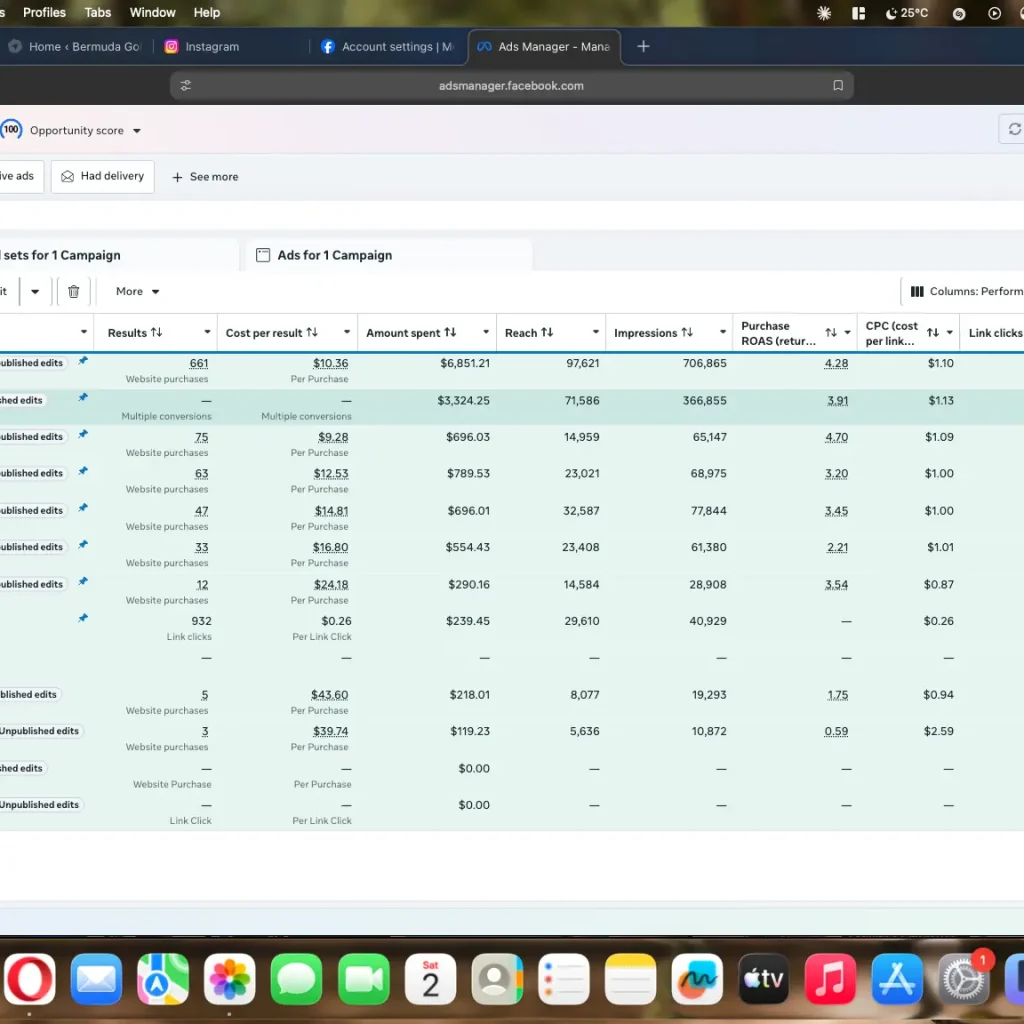Screen dimensions: 1024x1024
Task: Click the adsmanager.facebook.com address field
Action: (511, 86)
